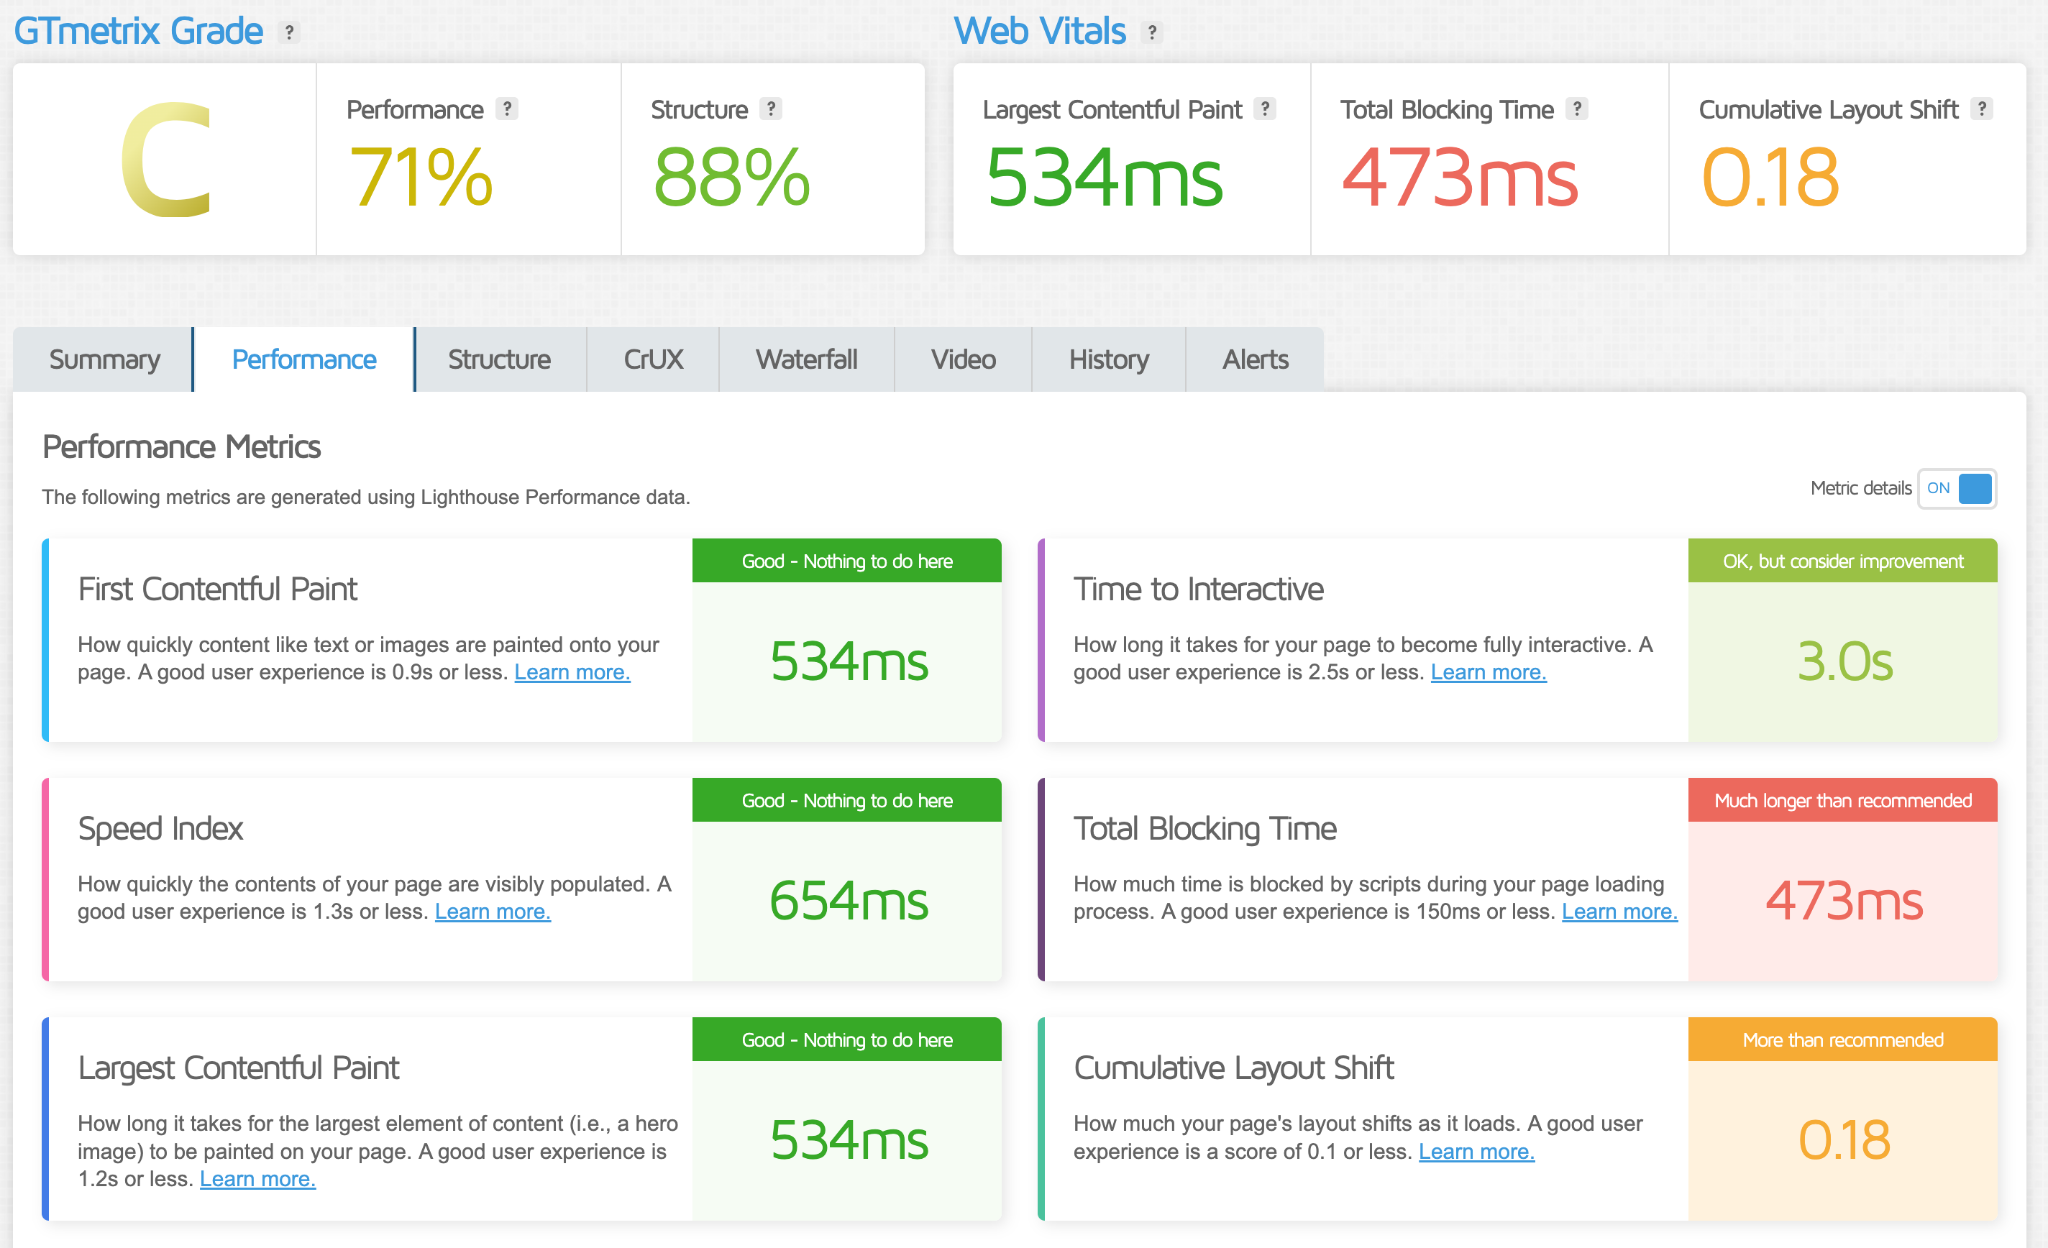The width and height of the screenshot is (2048, 1248).
Task: Click Learn more under First Contentful Paint
Action: 572,672
